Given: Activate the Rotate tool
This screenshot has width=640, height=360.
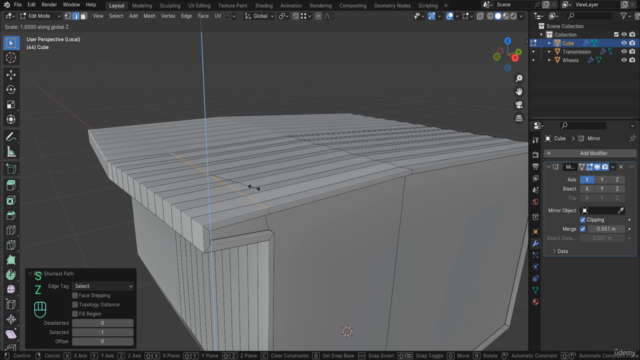Looking at the screenshot, I should click(11, 89).
